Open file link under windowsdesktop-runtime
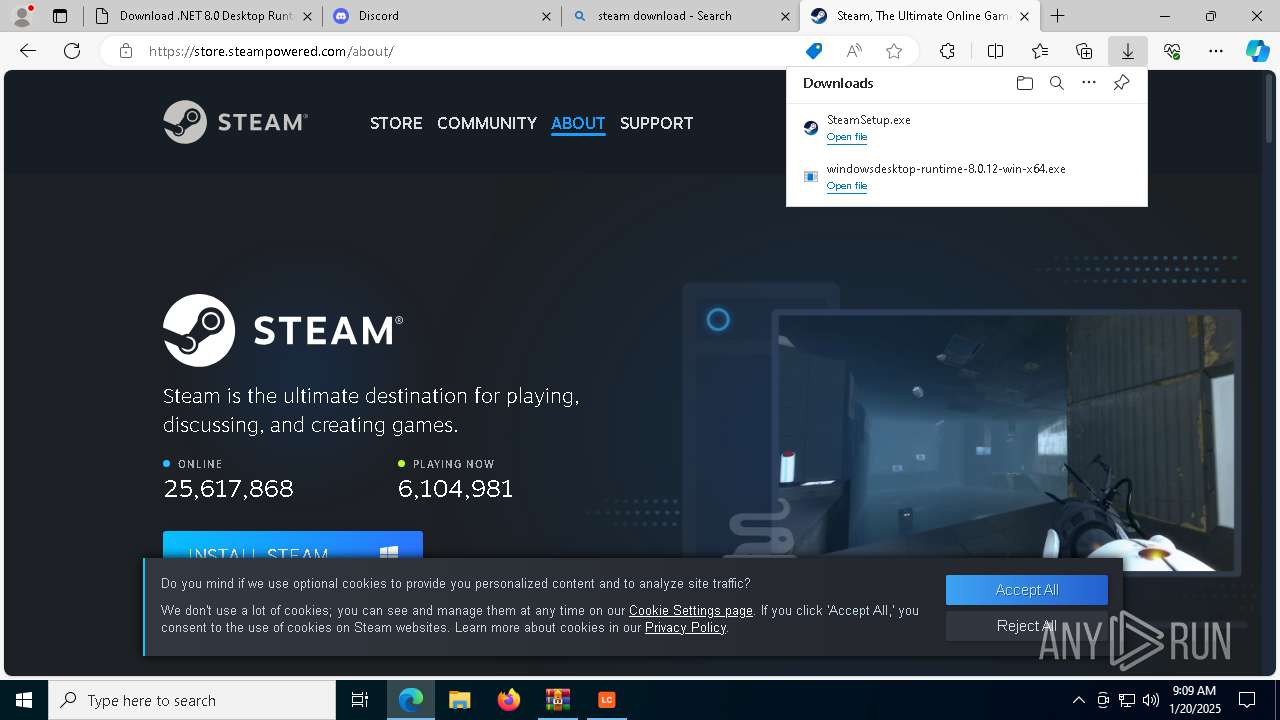This screenshot has width=1280, height=720. 847,186
